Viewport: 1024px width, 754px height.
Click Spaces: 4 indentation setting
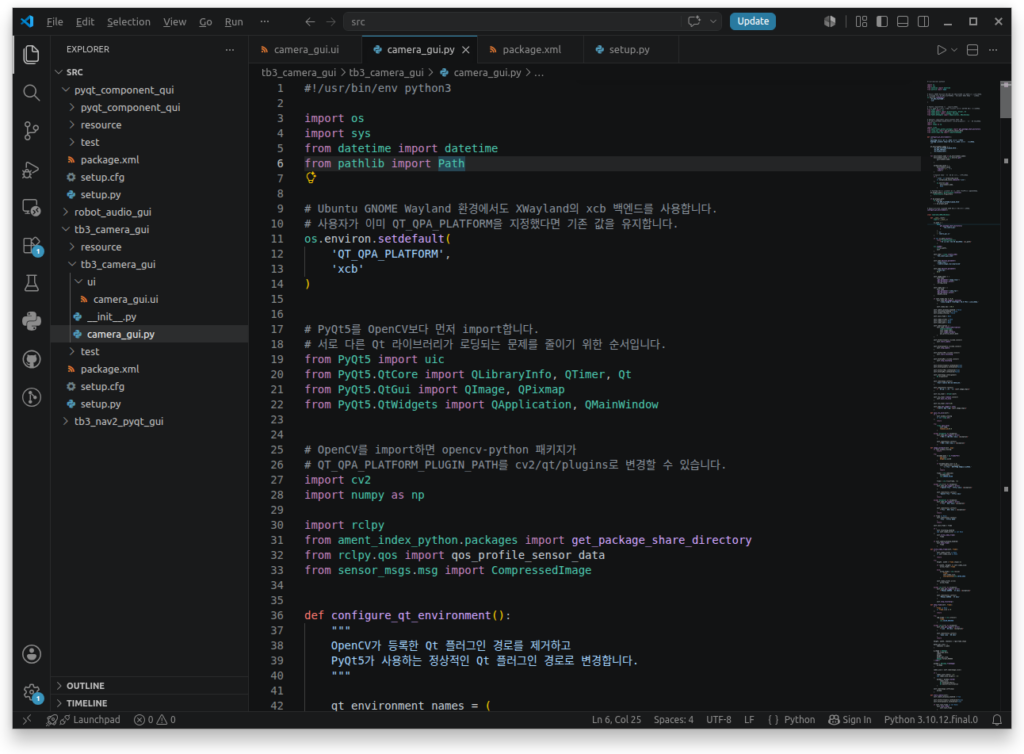(x=673, y=720)
